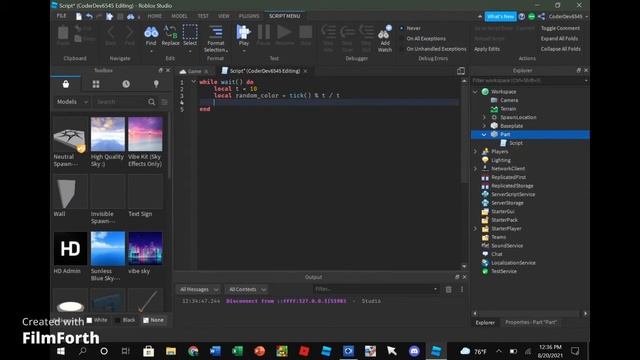This screenshot has height=360, width=640.
Task: Clear output trash icon
Action: coord(449,289)
